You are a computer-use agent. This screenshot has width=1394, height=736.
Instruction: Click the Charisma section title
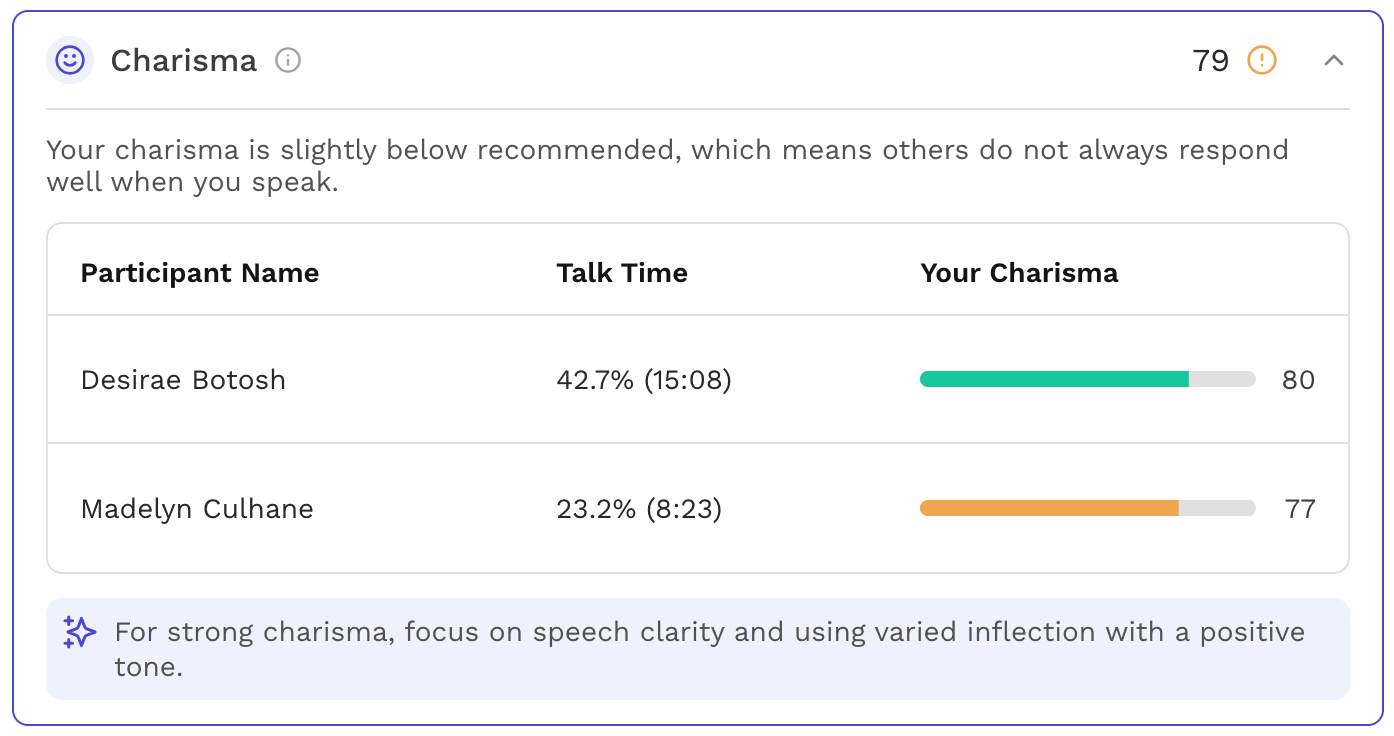184,61
